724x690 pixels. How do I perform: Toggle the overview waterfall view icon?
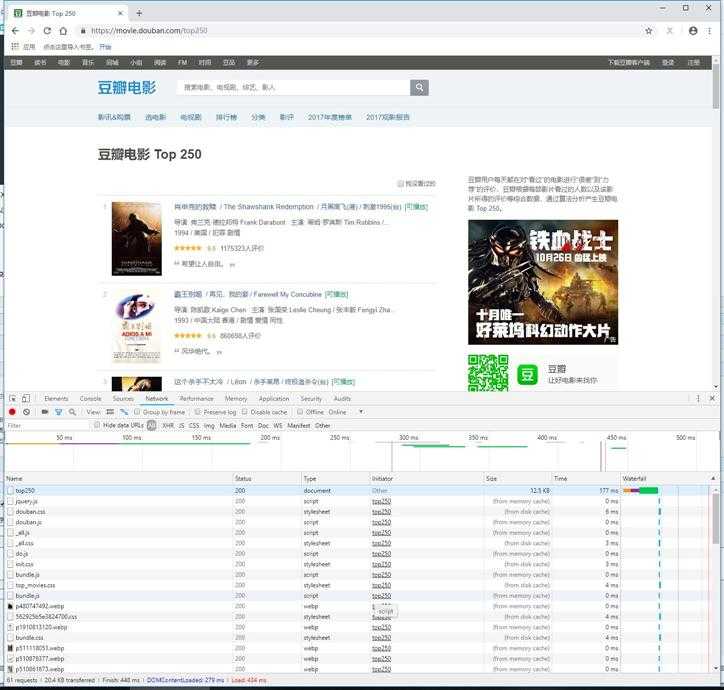tap(124, 412)
